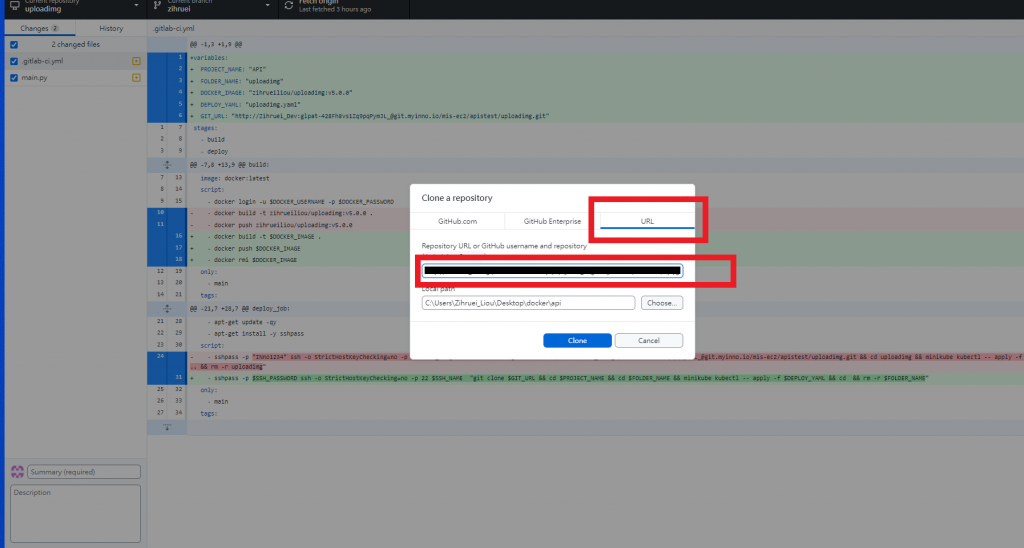This screenshot has height=548, width=1024.
Task: Select .gitlab-ci.yml in the changes list
Action: click(76, 61)
